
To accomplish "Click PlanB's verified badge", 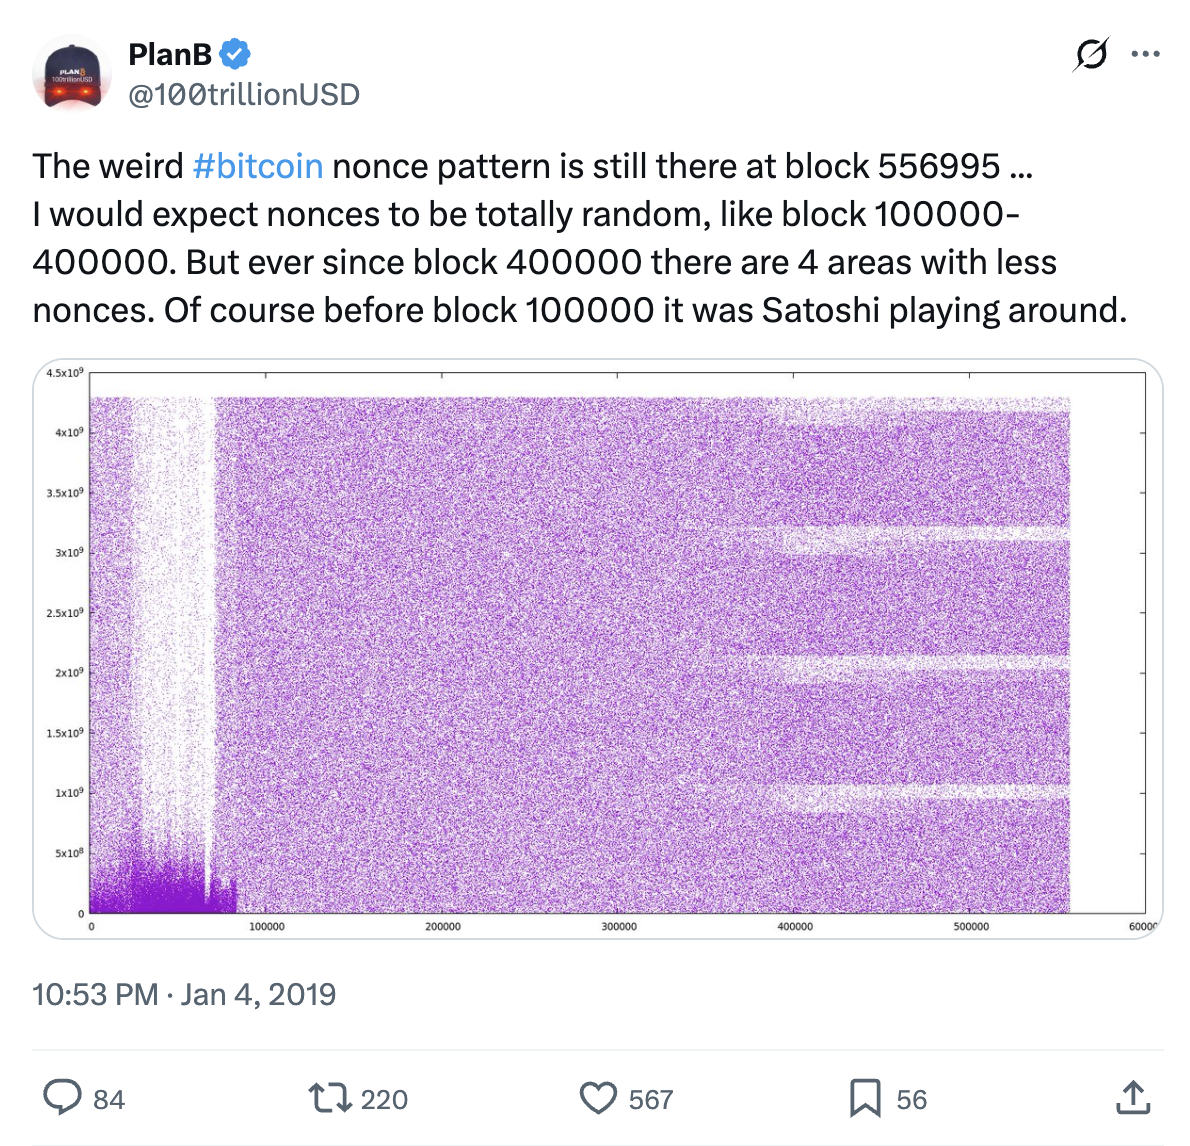I will click(234, 55).
